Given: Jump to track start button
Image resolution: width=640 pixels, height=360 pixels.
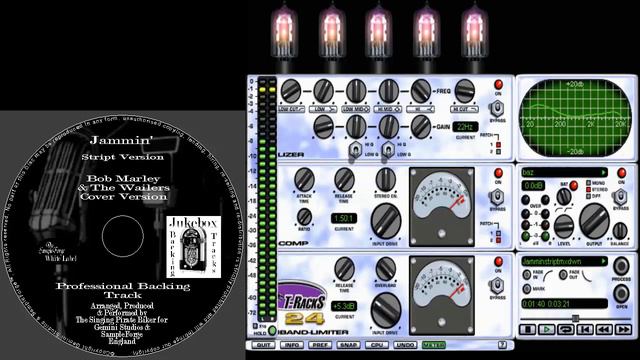Looking at the screenshot, I should click(585, 329).
